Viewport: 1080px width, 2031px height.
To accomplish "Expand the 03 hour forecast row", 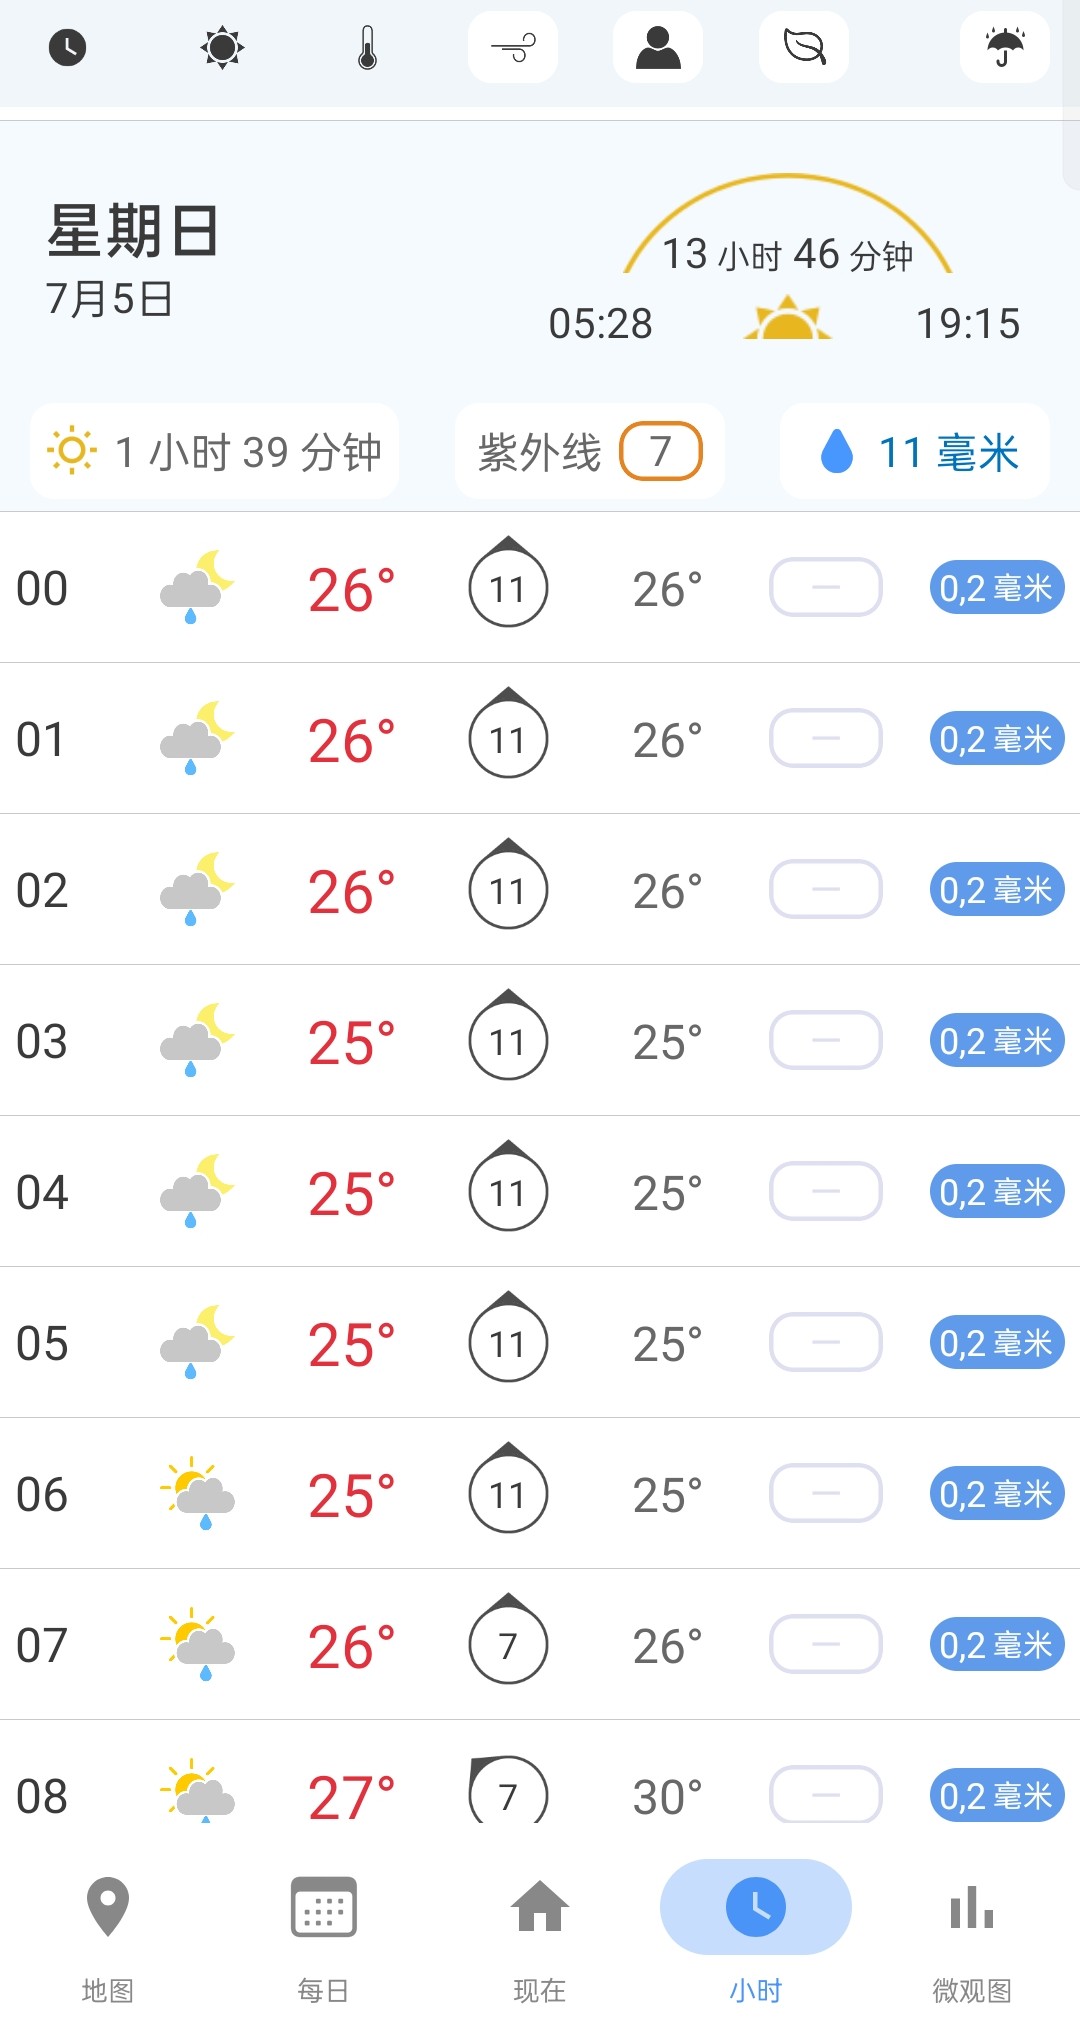I will click(540, 1040).
